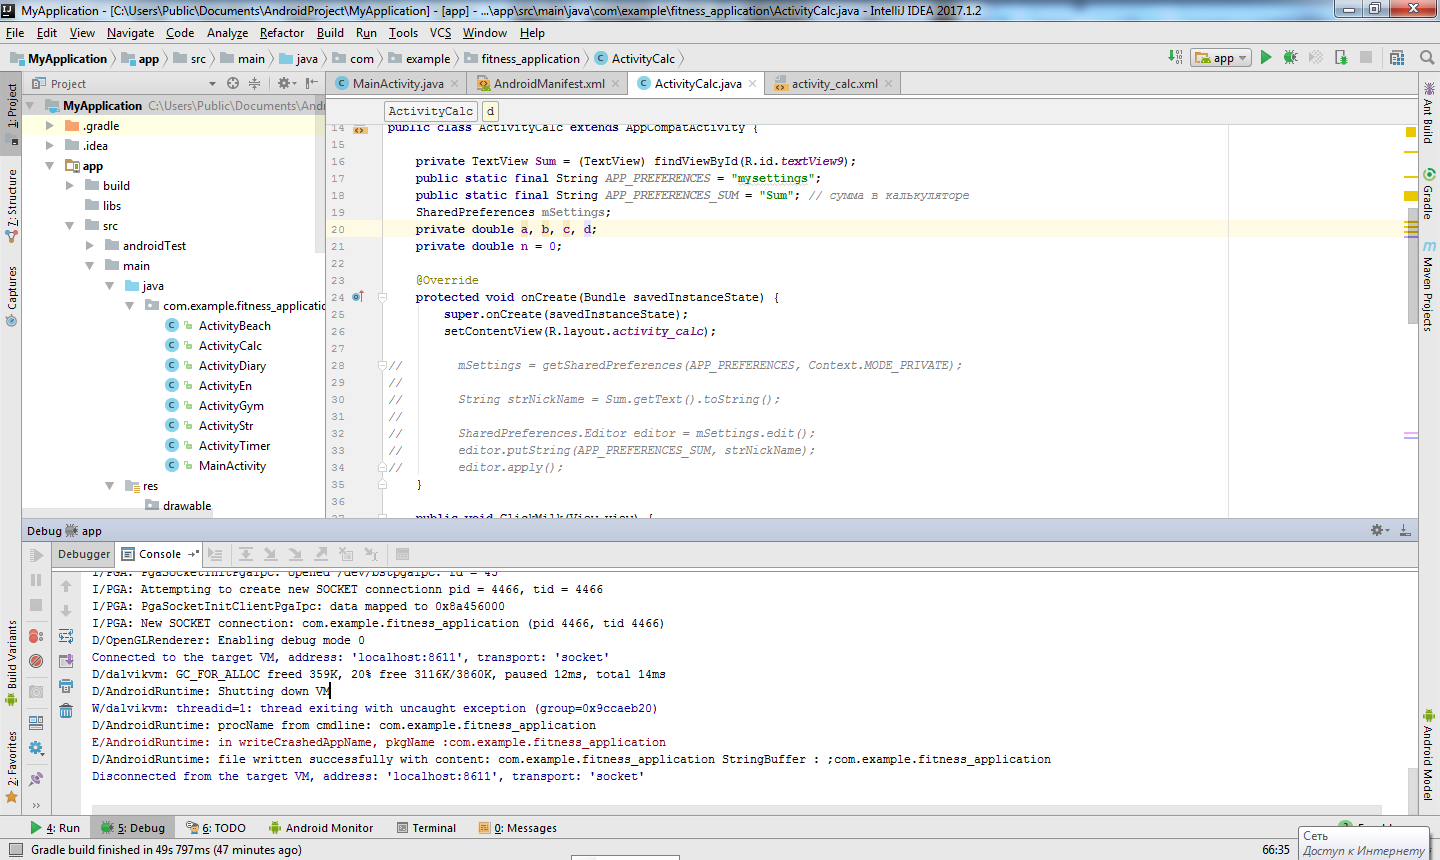Mute breakpoints in debug sidebar

coord(36,661)
